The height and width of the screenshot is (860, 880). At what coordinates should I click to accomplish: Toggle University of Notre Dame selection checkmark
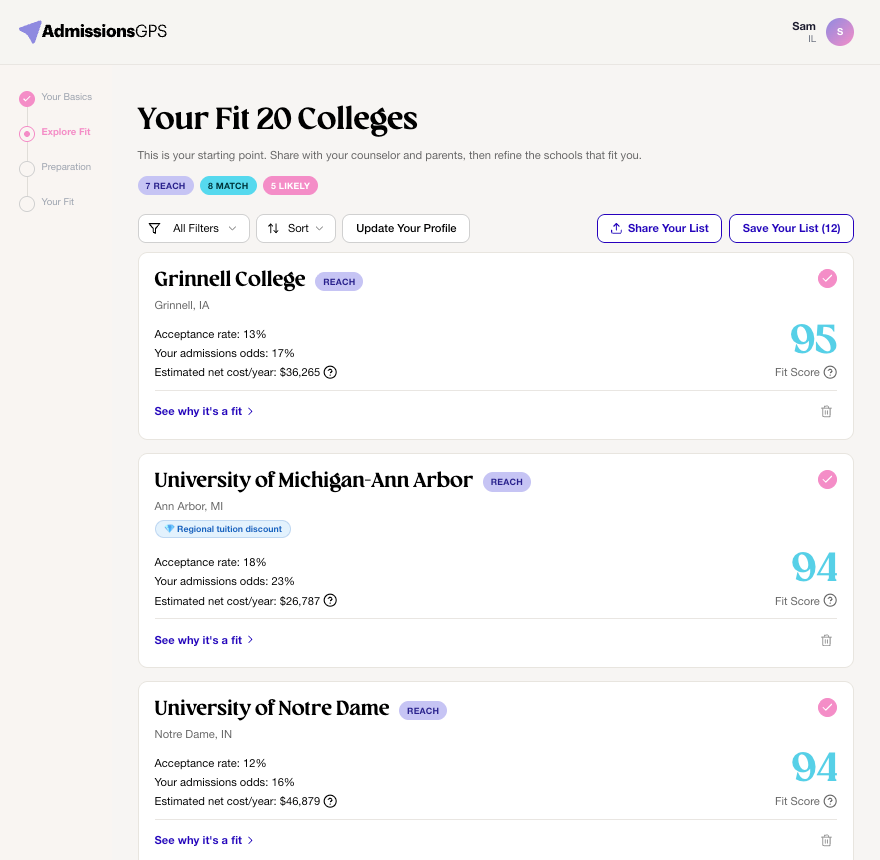pyautogui.click(x=827, y=707)
